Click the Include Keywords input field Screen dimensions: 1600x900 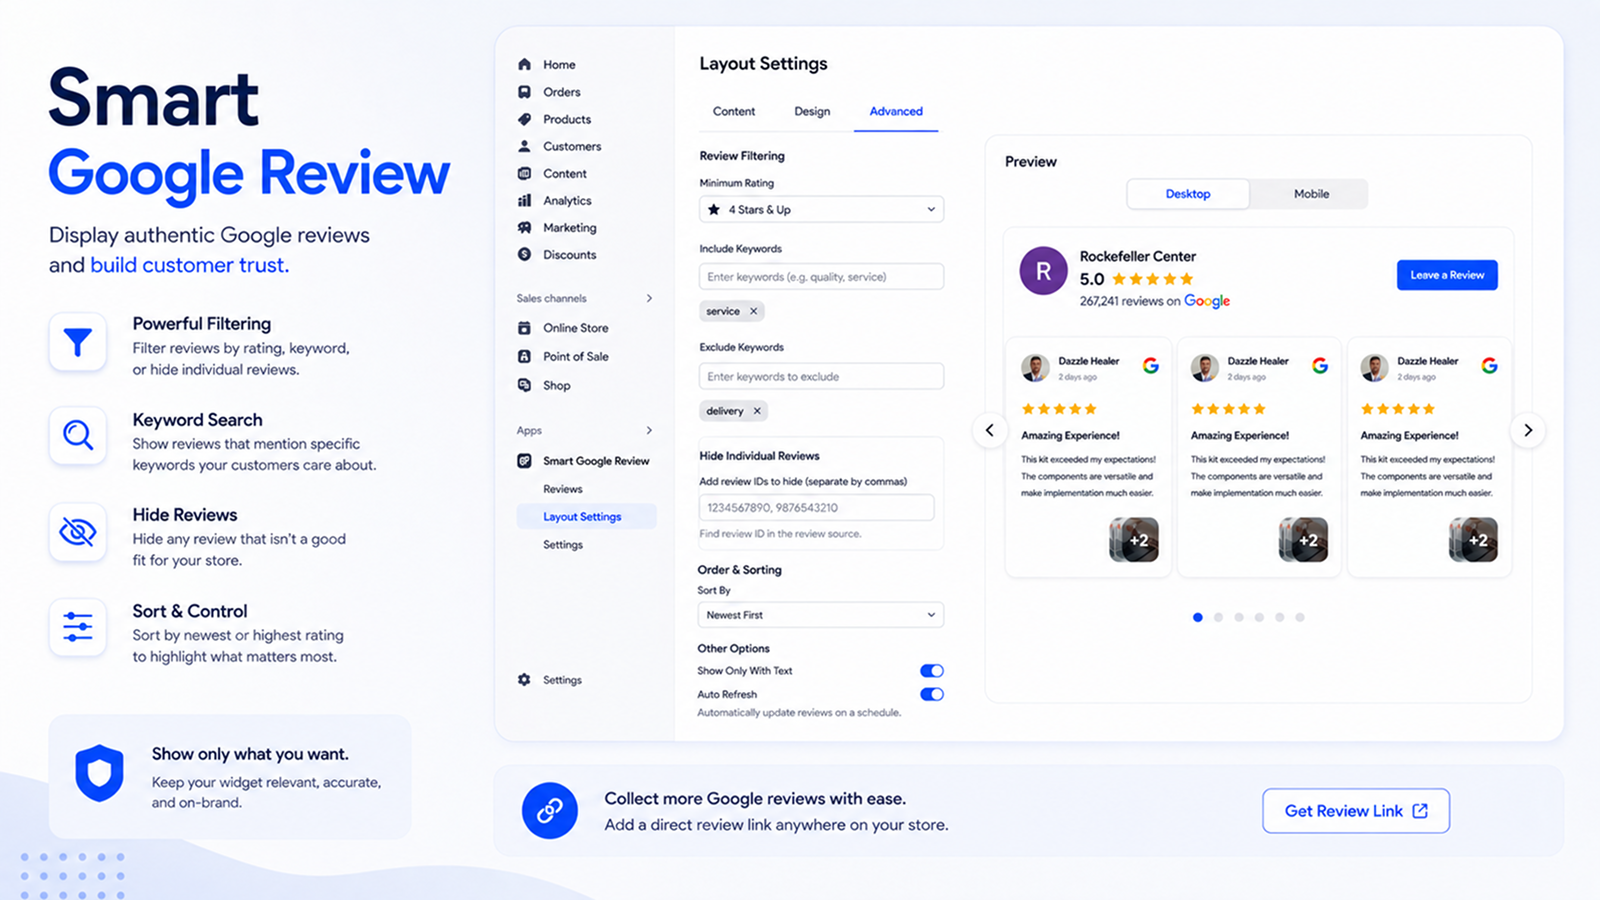coord(821,277)
